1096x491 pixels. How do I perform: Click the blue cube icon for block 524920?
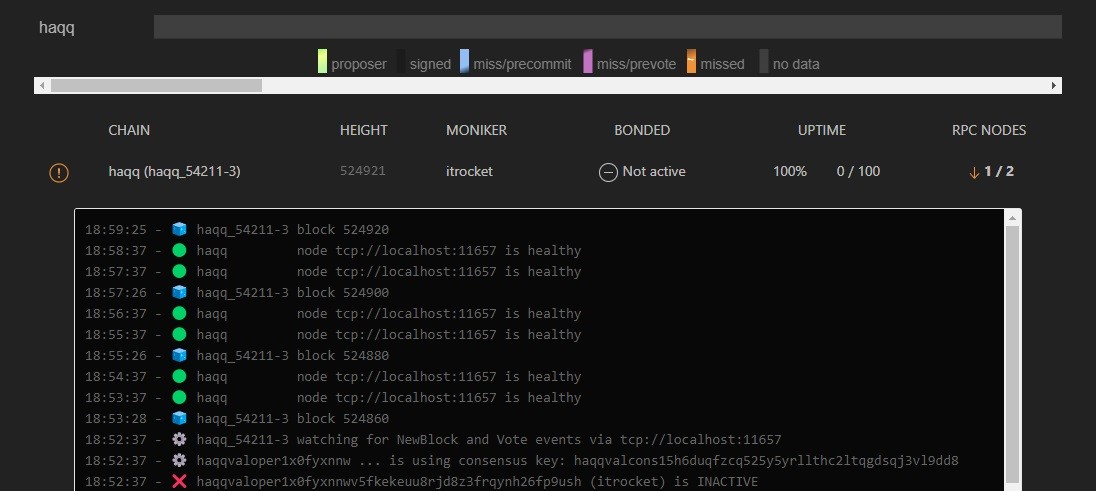[179, 229]
